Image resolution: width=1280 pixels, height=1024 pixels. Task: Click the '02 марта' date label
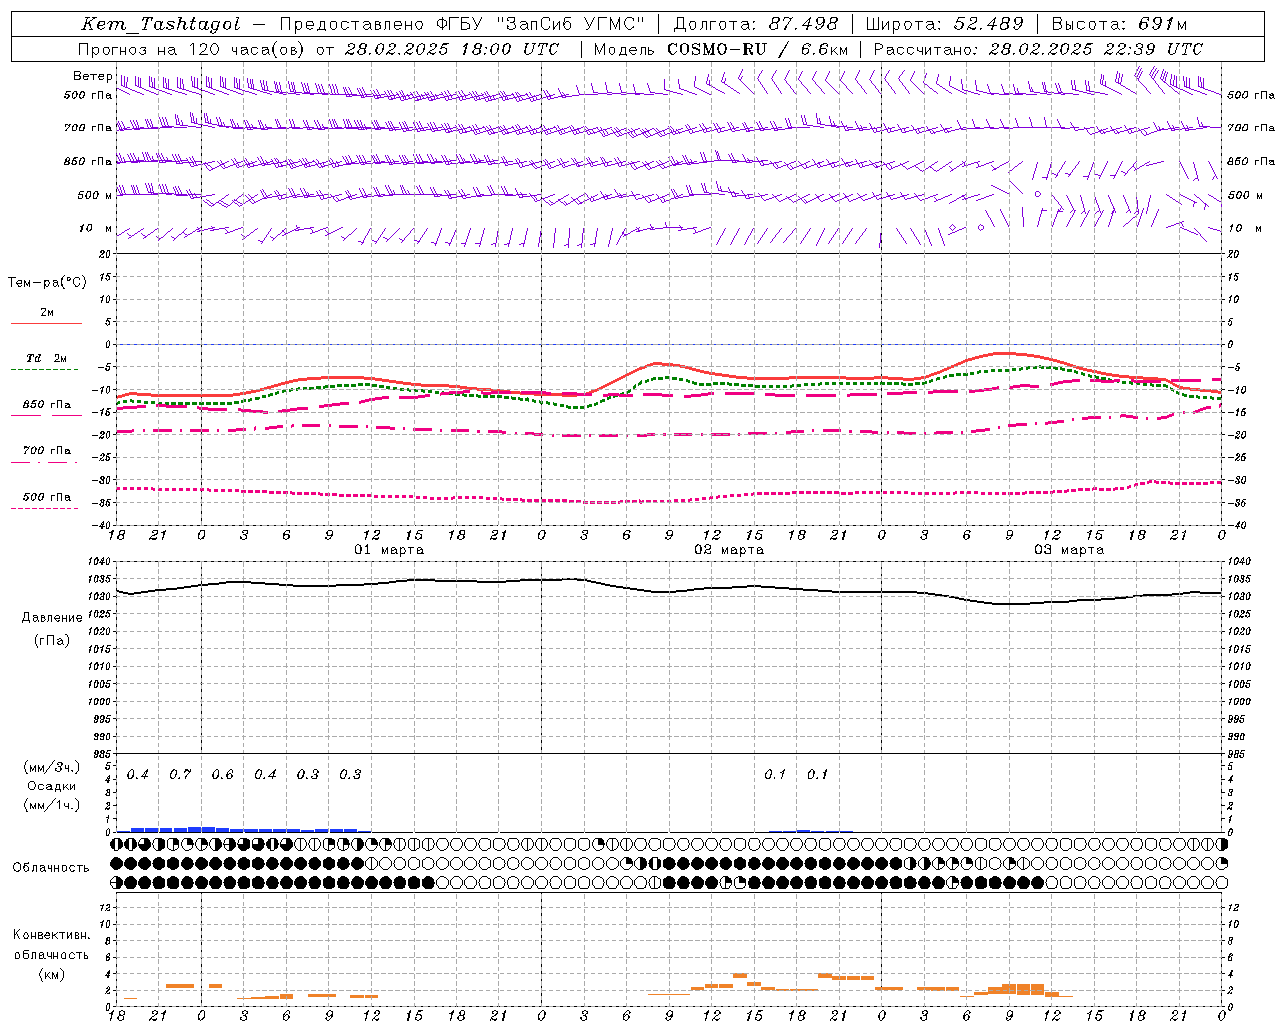click(729, 550)
